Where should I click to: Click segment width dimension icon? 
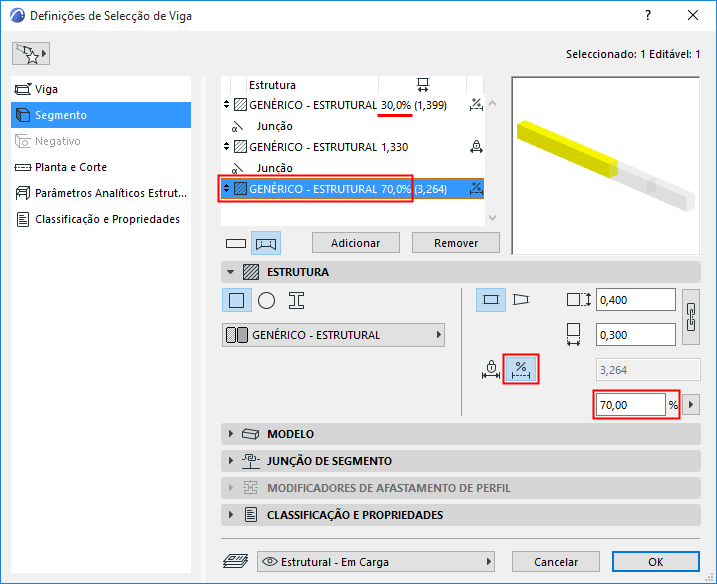pos(573,335)
